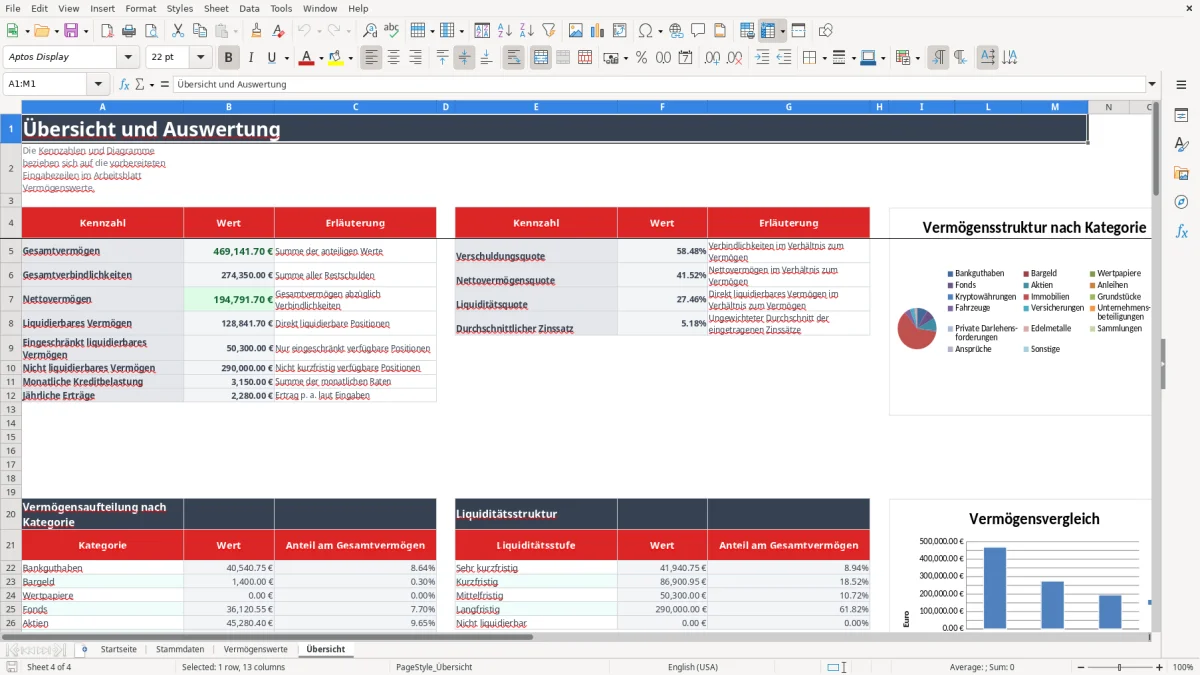1200x675 pixels.
Task: Open the background color dropdown arrow
Action: pos(350,58)
